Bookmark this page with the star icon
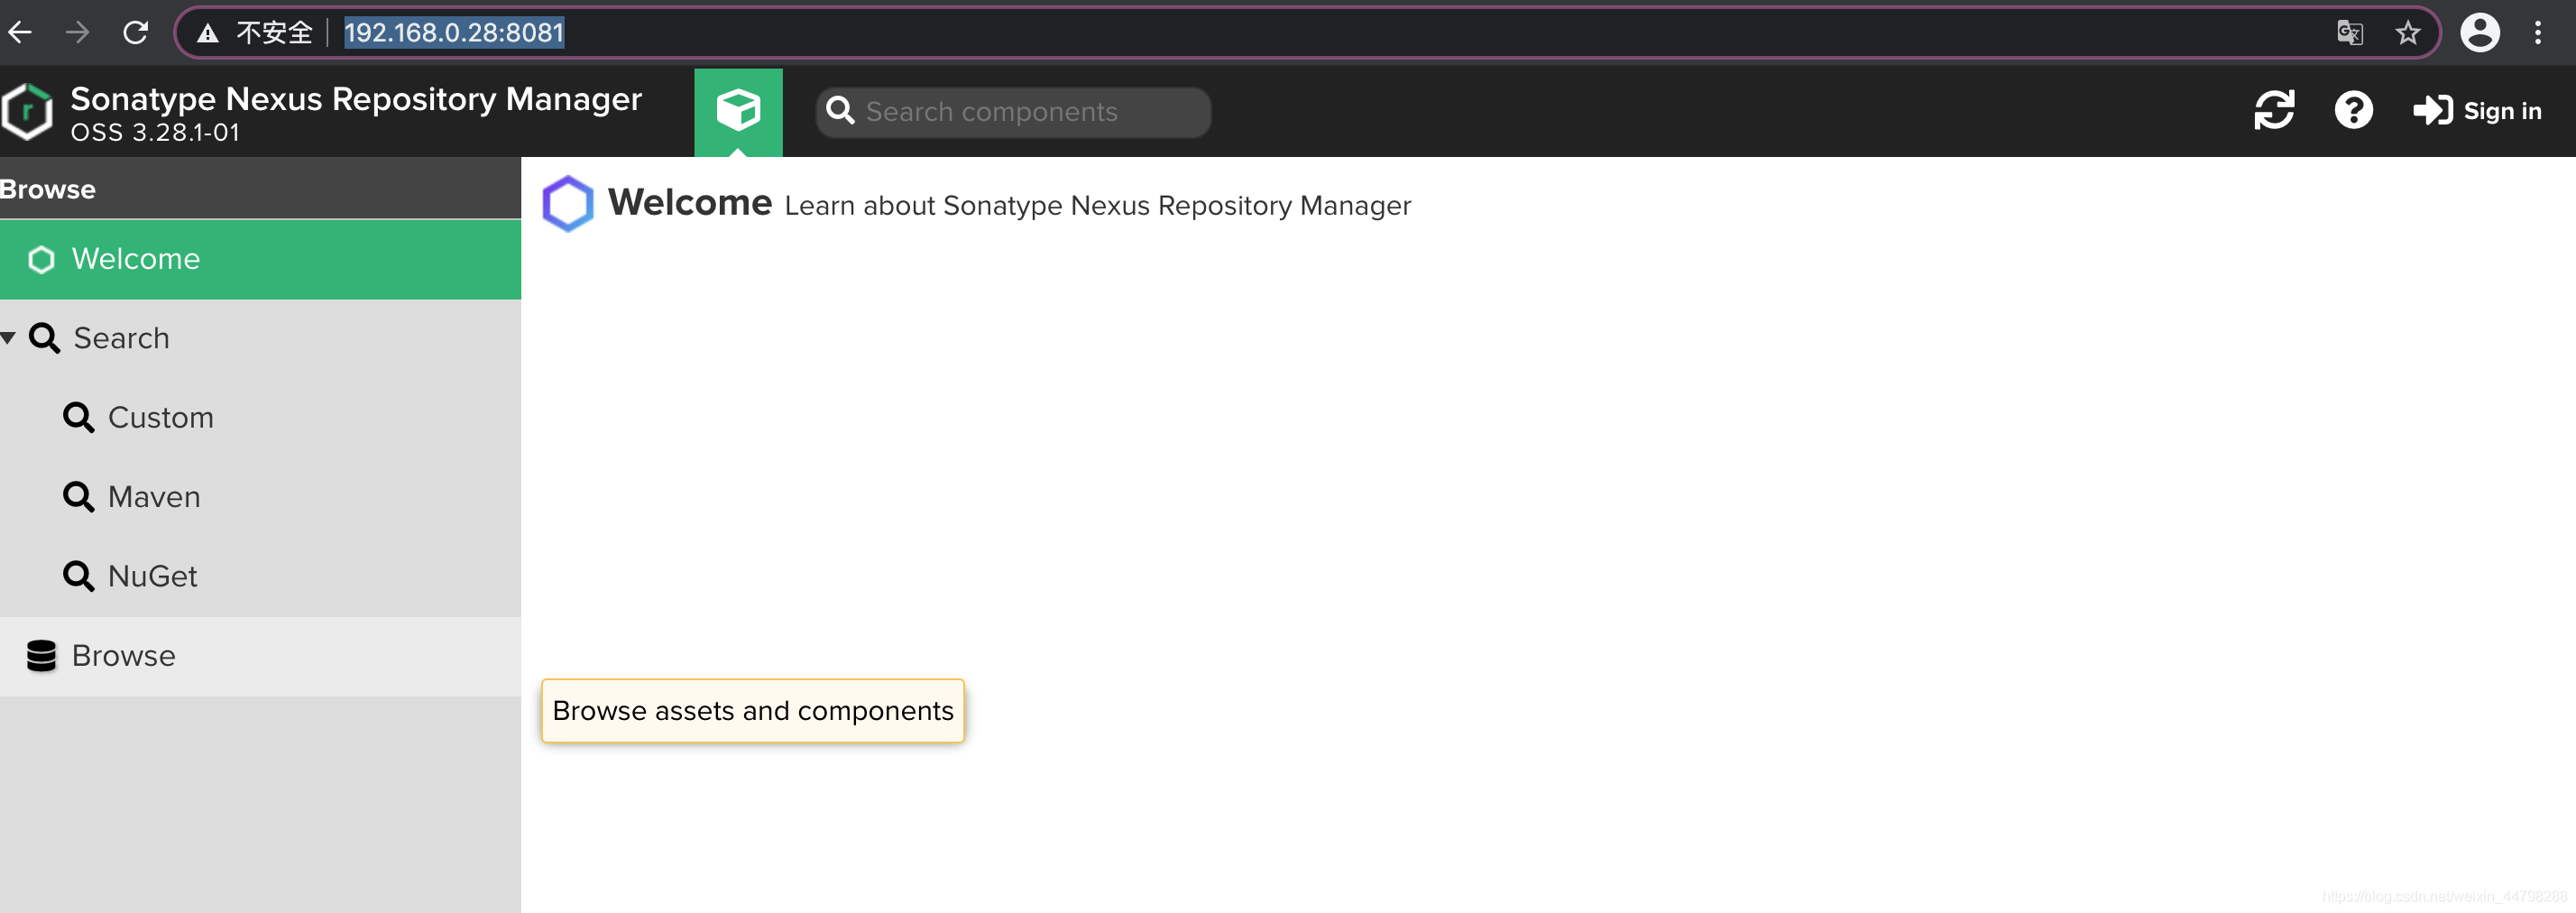2576x913 pixels. (2407, 33)
